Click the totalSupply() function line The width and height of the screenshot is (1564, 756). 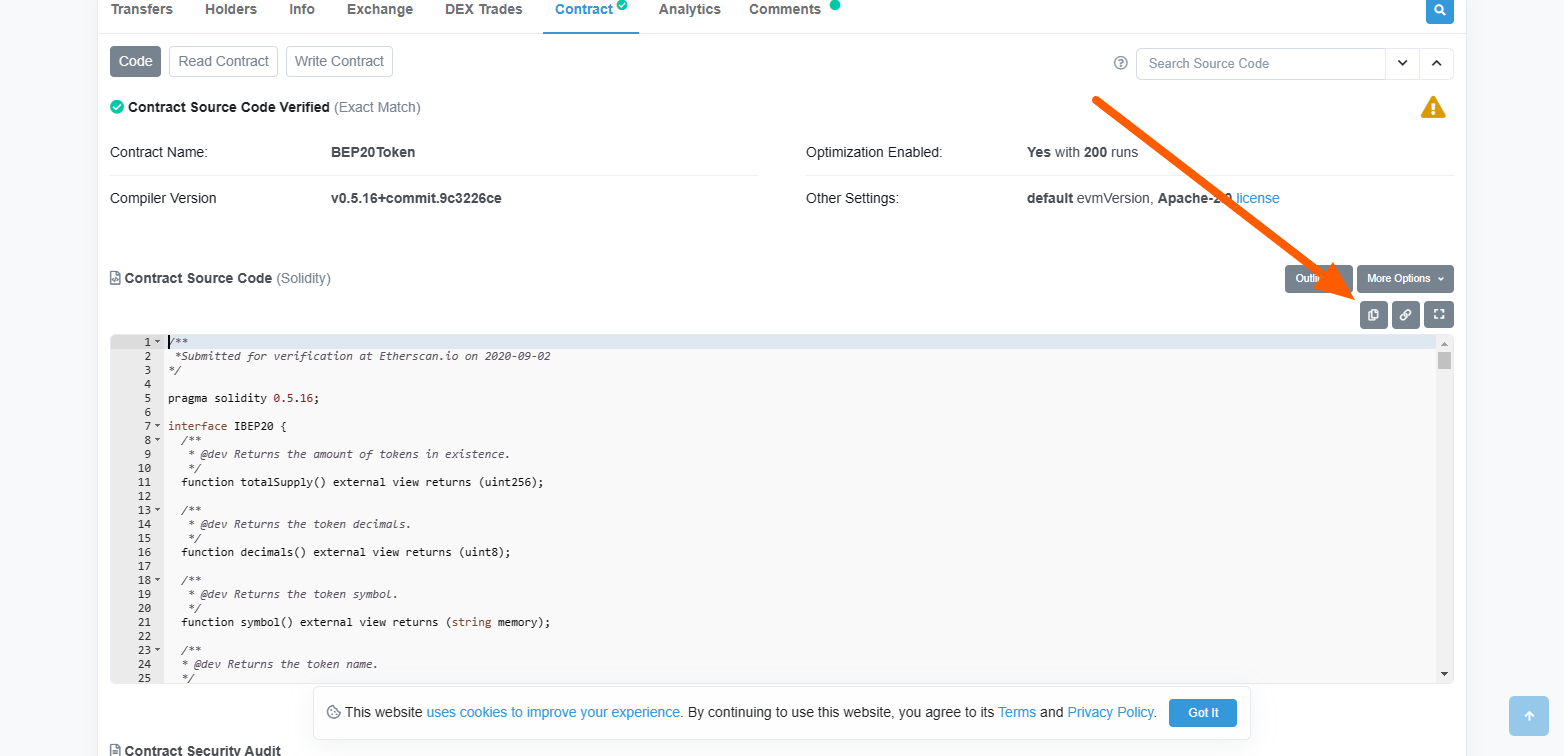[x=362, y=482]
